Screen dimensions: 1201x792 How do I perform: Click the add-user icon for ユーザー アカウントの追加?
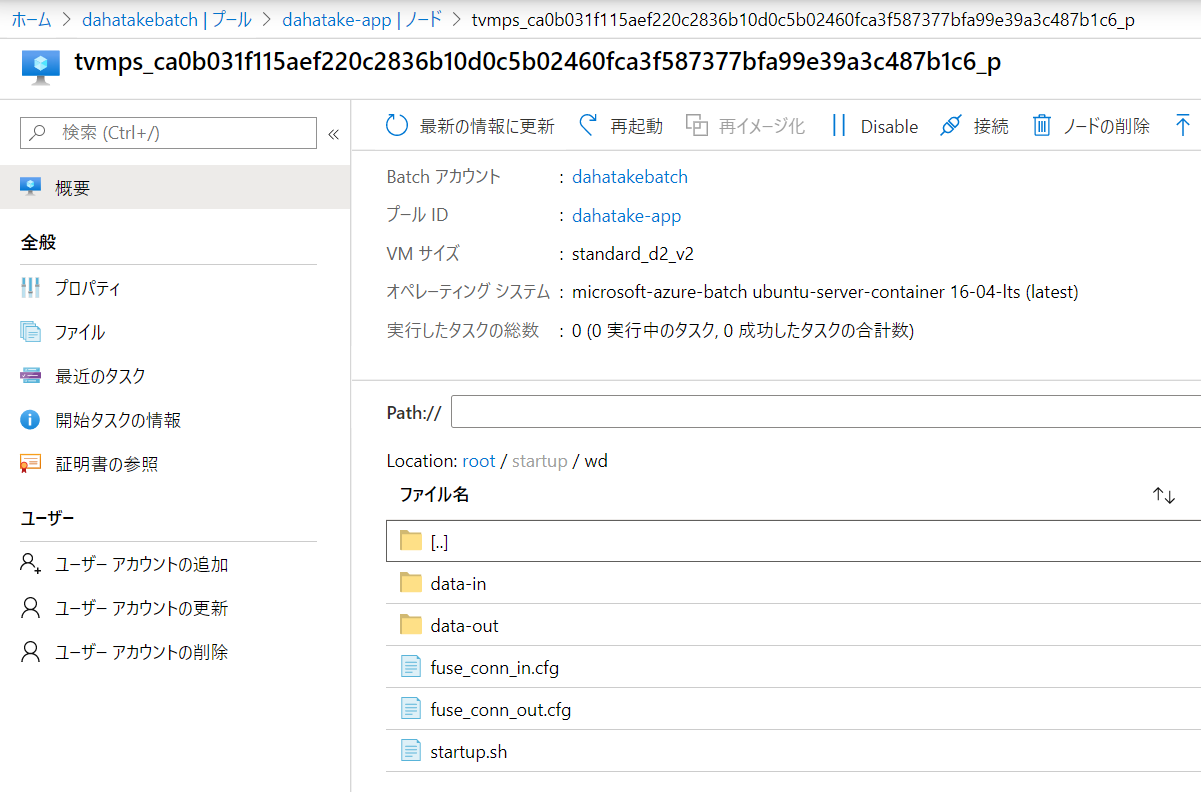click(x=31, y=564)
